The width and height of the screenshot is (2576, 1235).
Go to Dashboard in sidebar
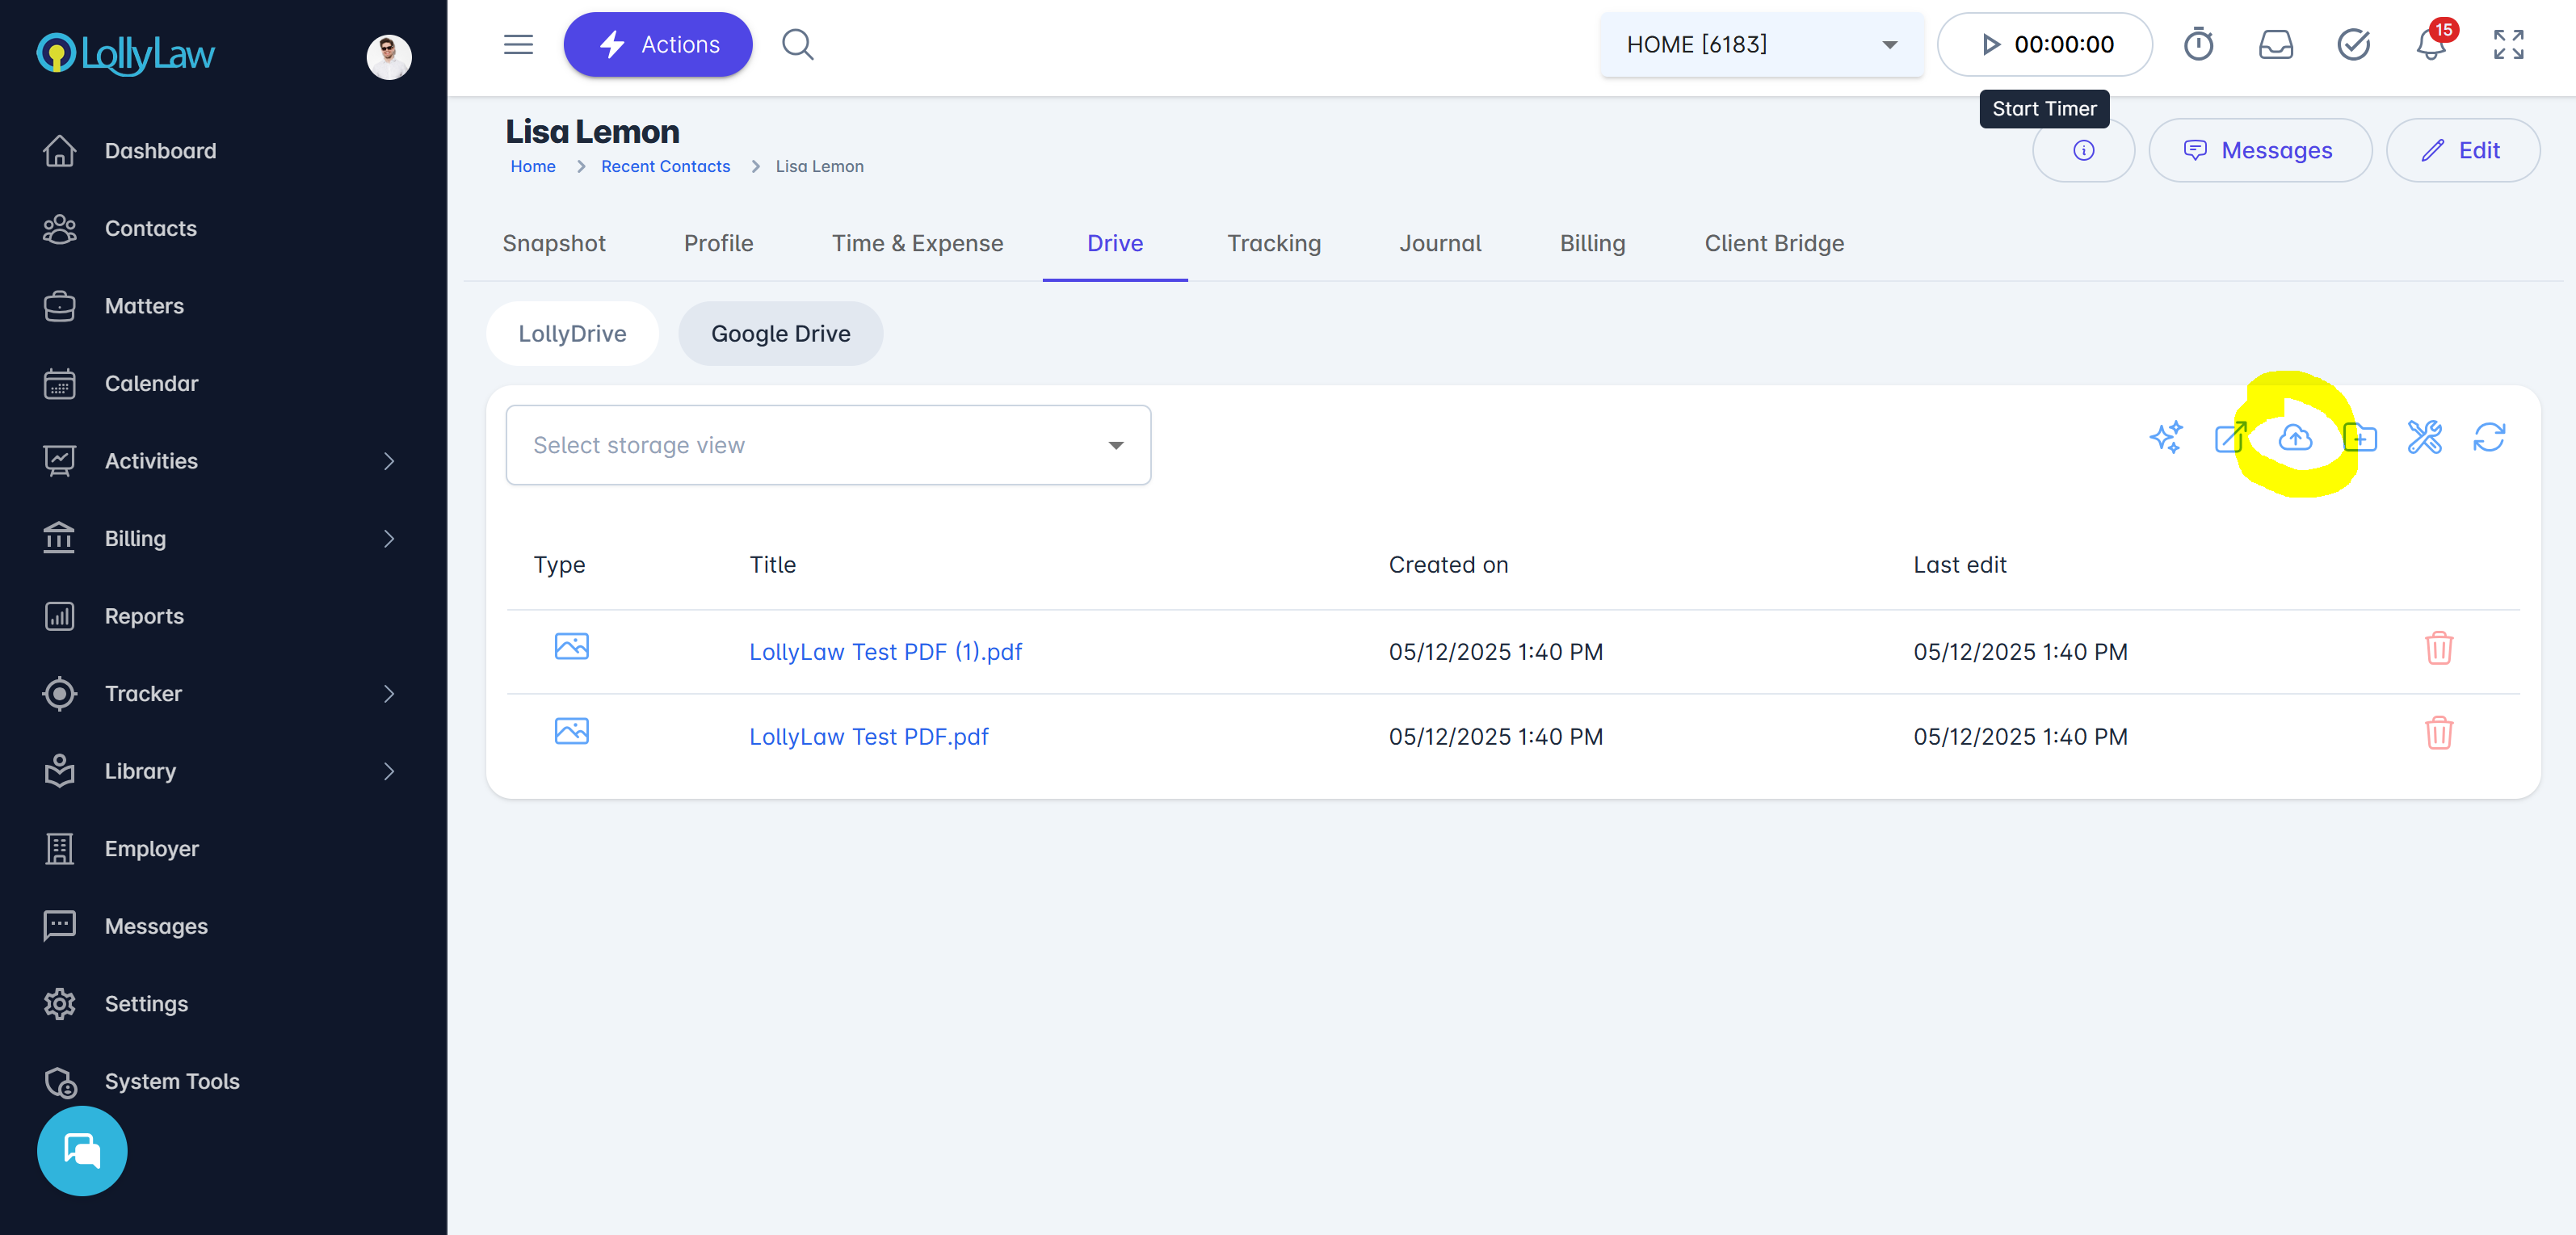tap(160, 151)
